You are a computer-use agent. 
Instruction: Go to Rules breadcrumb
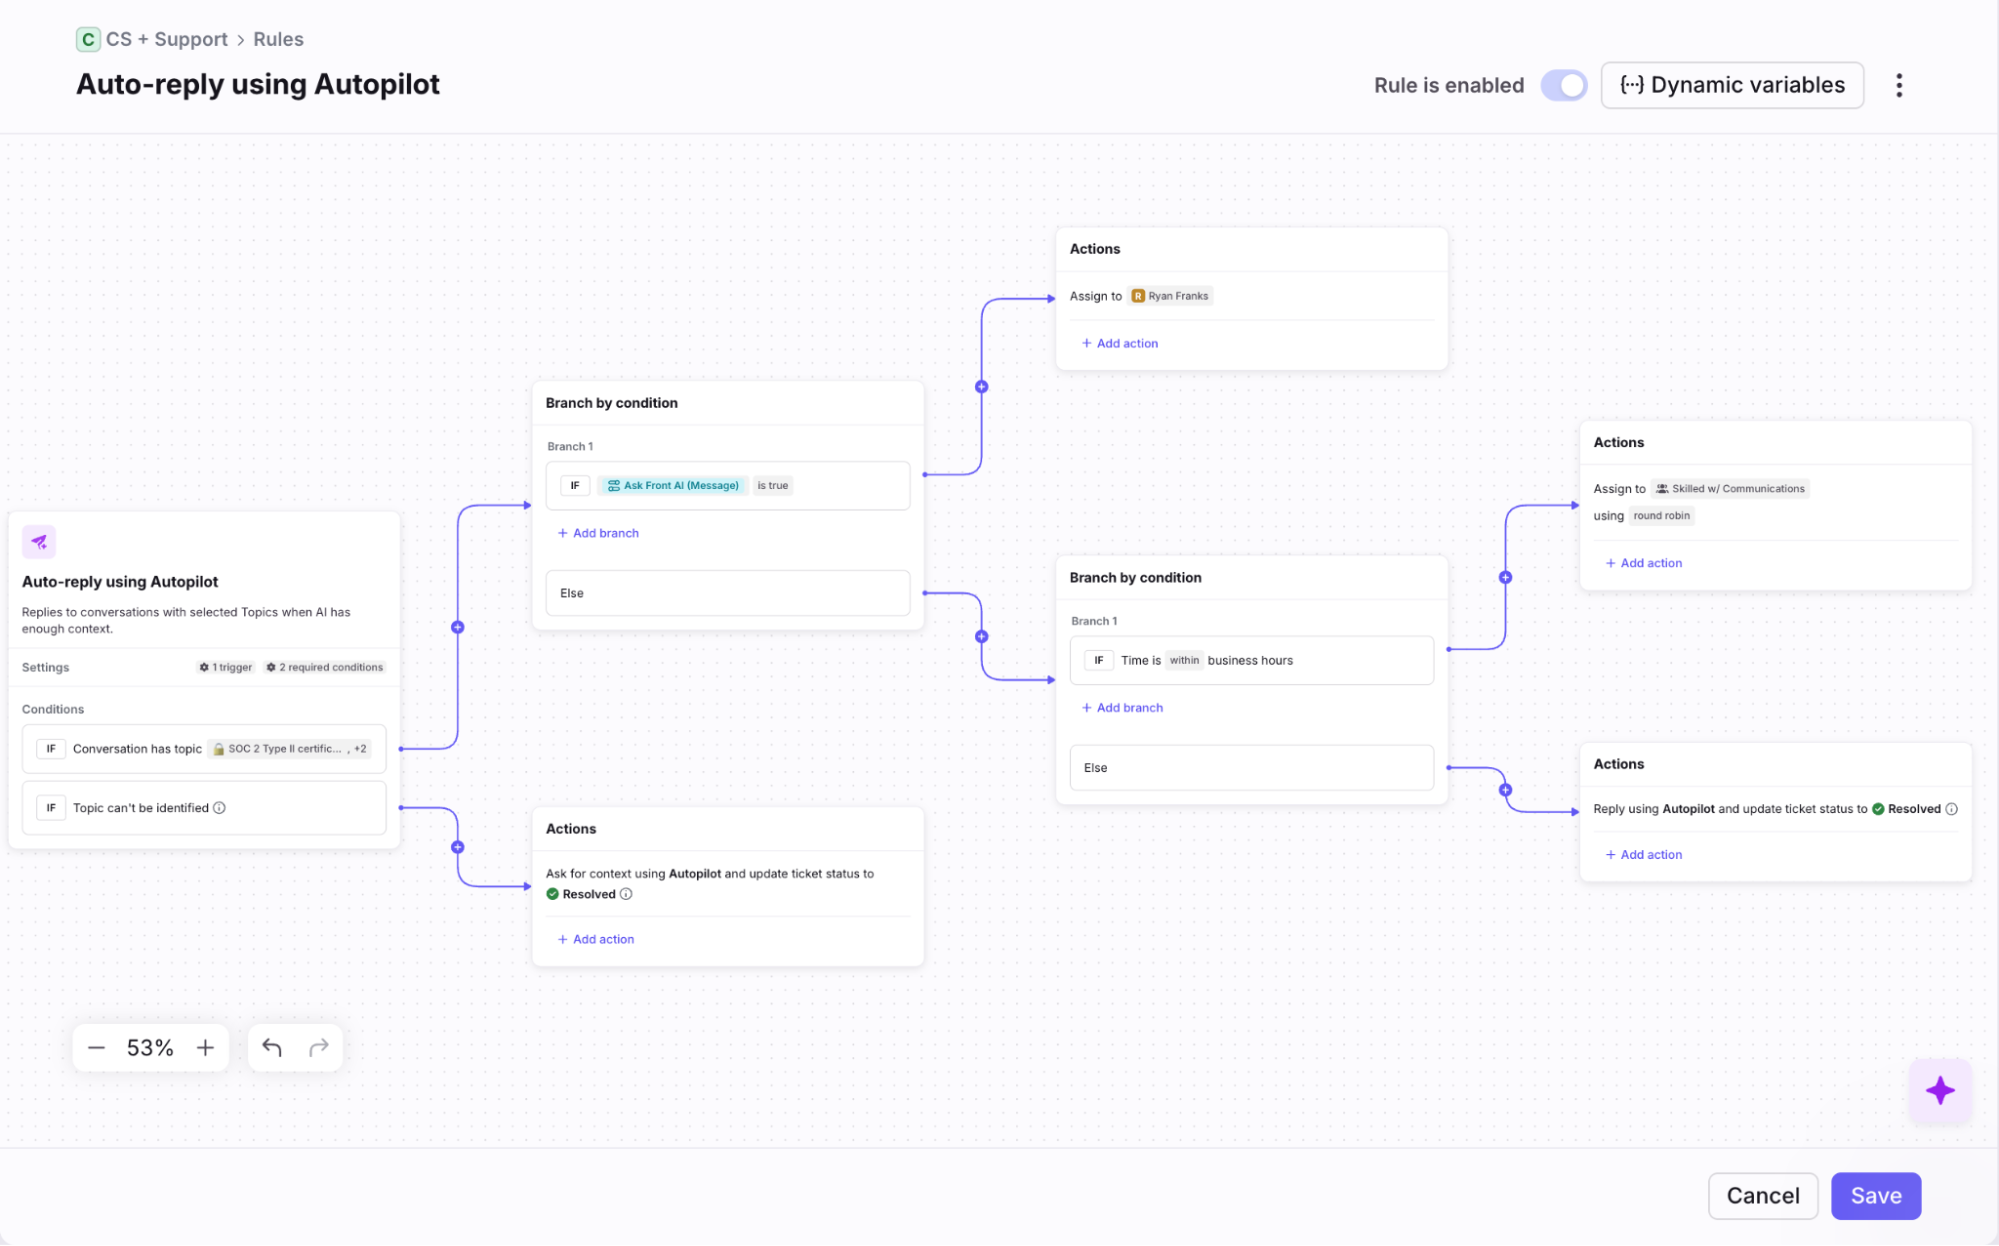[x=278, y=39]
